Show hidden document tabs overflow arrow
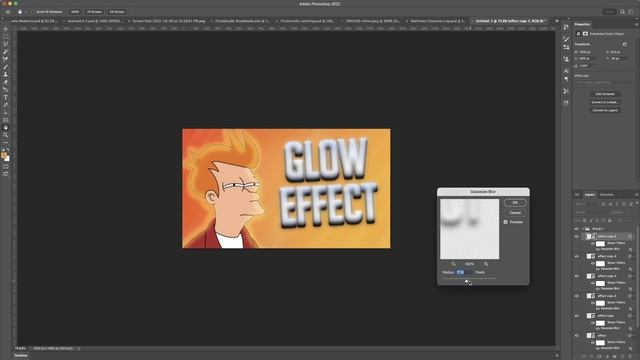The height and width of the screenshot is (360, 640). pyautogui.click(x=557, y=21)
